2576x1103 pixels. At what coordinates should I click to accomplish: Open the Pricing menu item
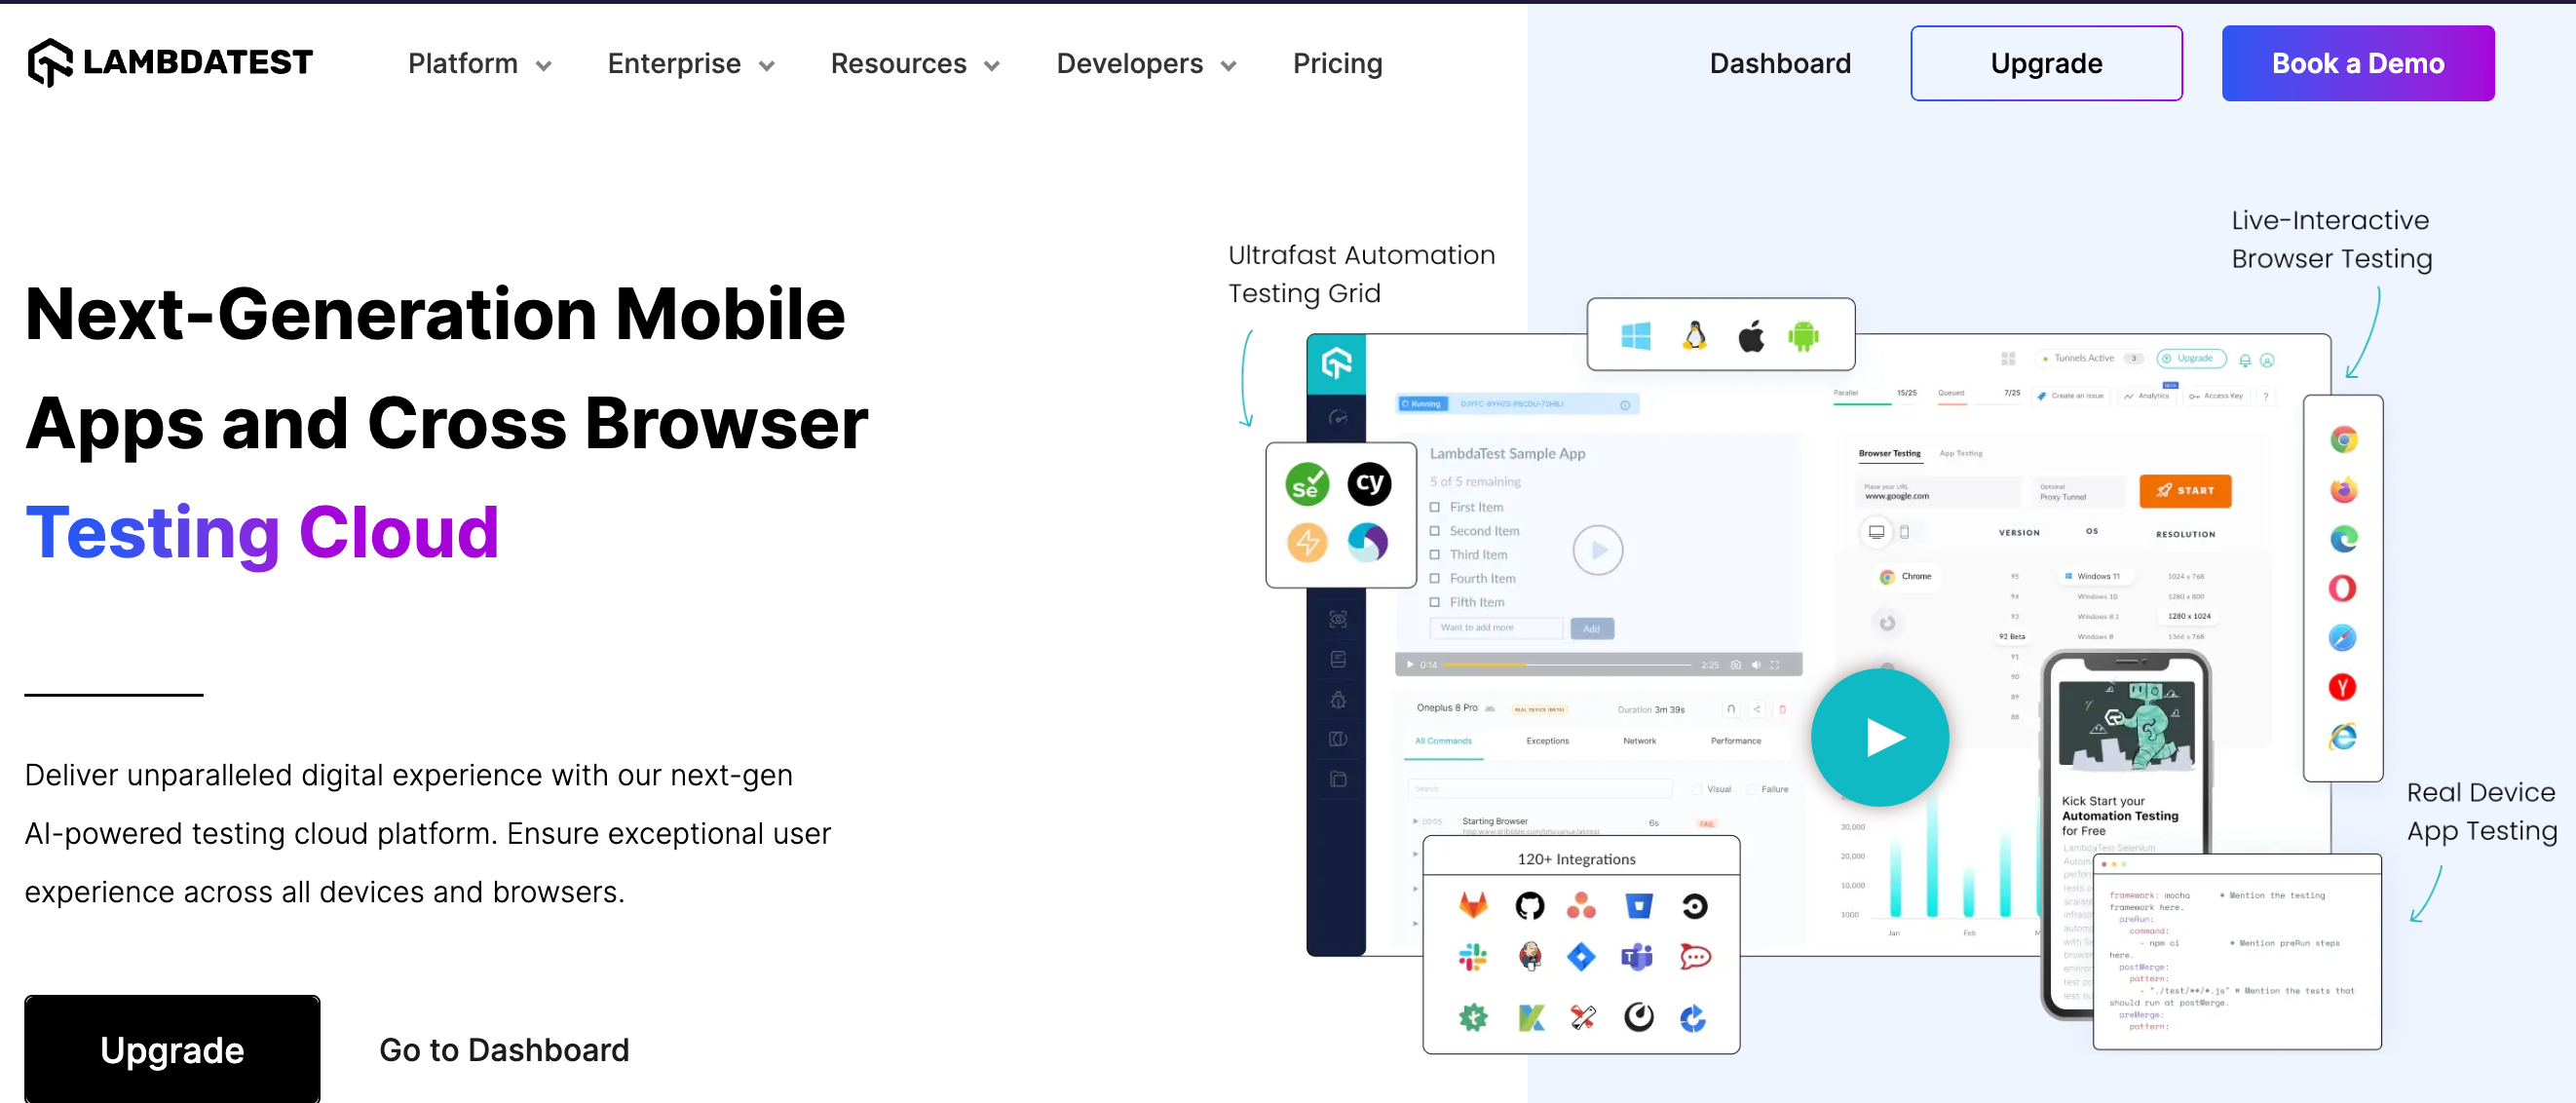[1341, 64]
